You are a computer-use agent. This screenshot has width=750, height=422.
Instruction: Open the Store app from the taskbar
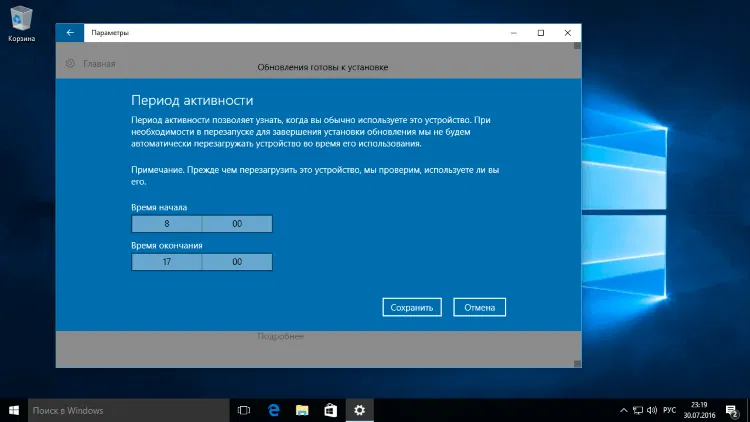331,410
